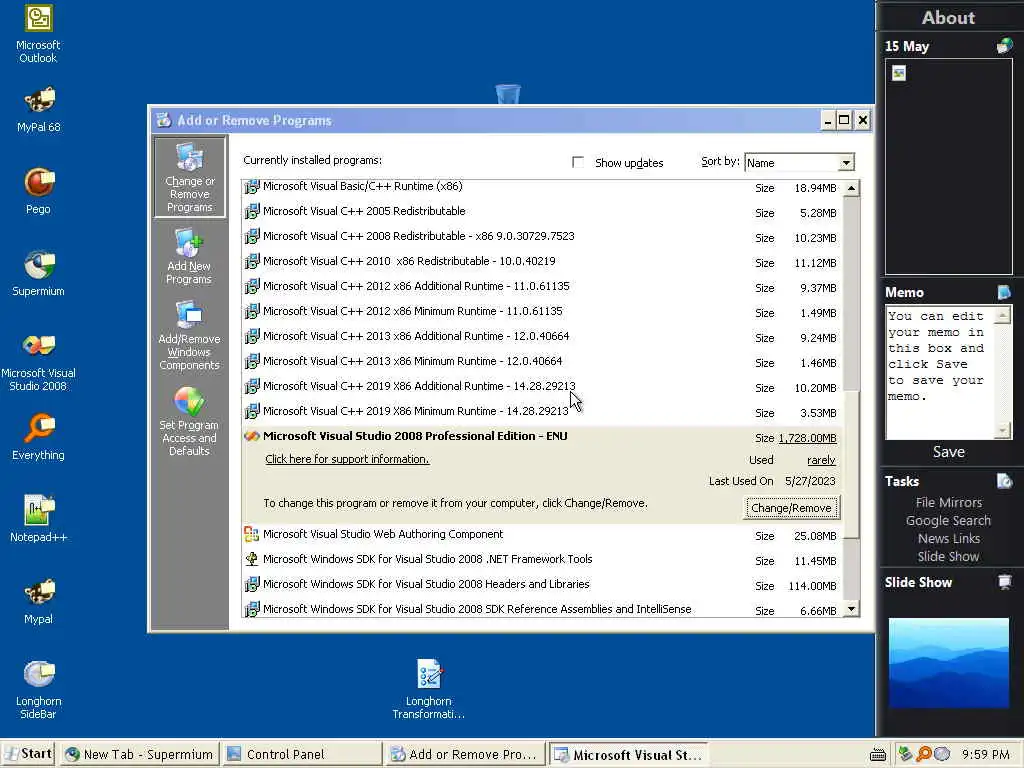The height and width of the screenshot is (768, 1024).
Task: Open the Sort by Name dropdown
Action: click(x=846, y=163)
